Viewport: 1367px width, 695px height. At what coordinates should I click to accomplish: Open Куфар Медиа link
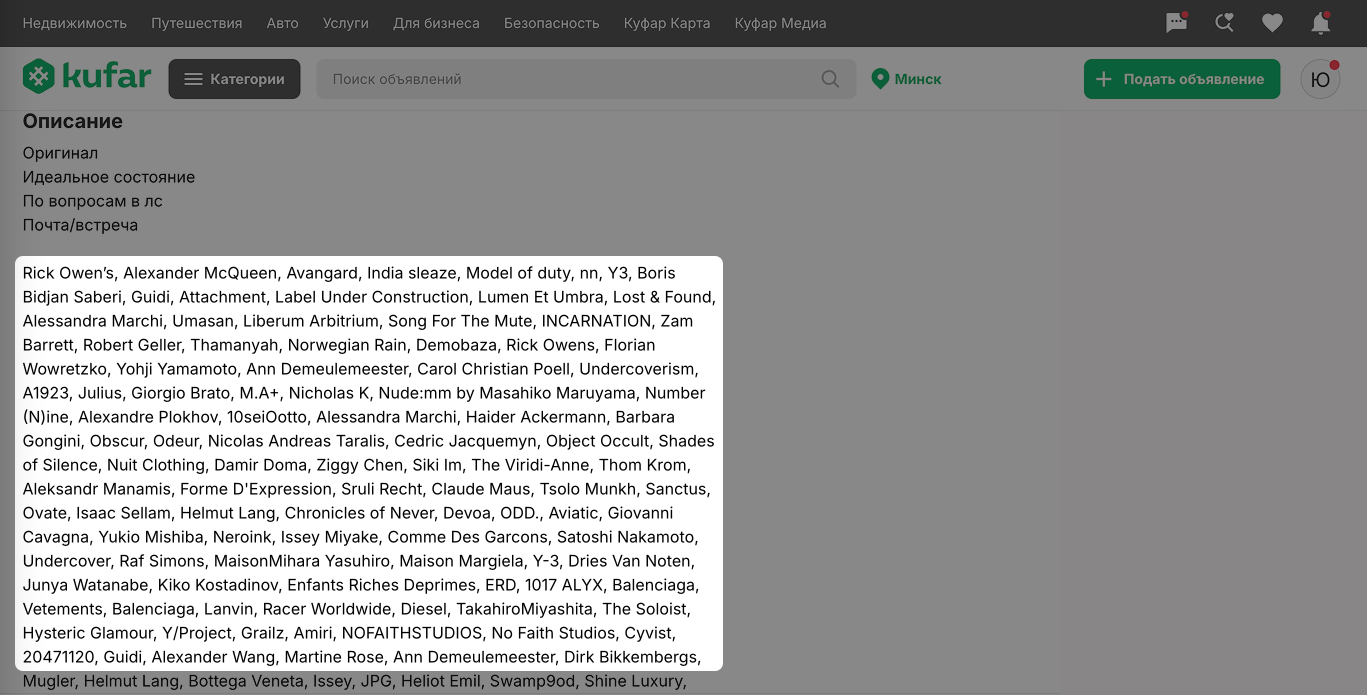(780, 23)
